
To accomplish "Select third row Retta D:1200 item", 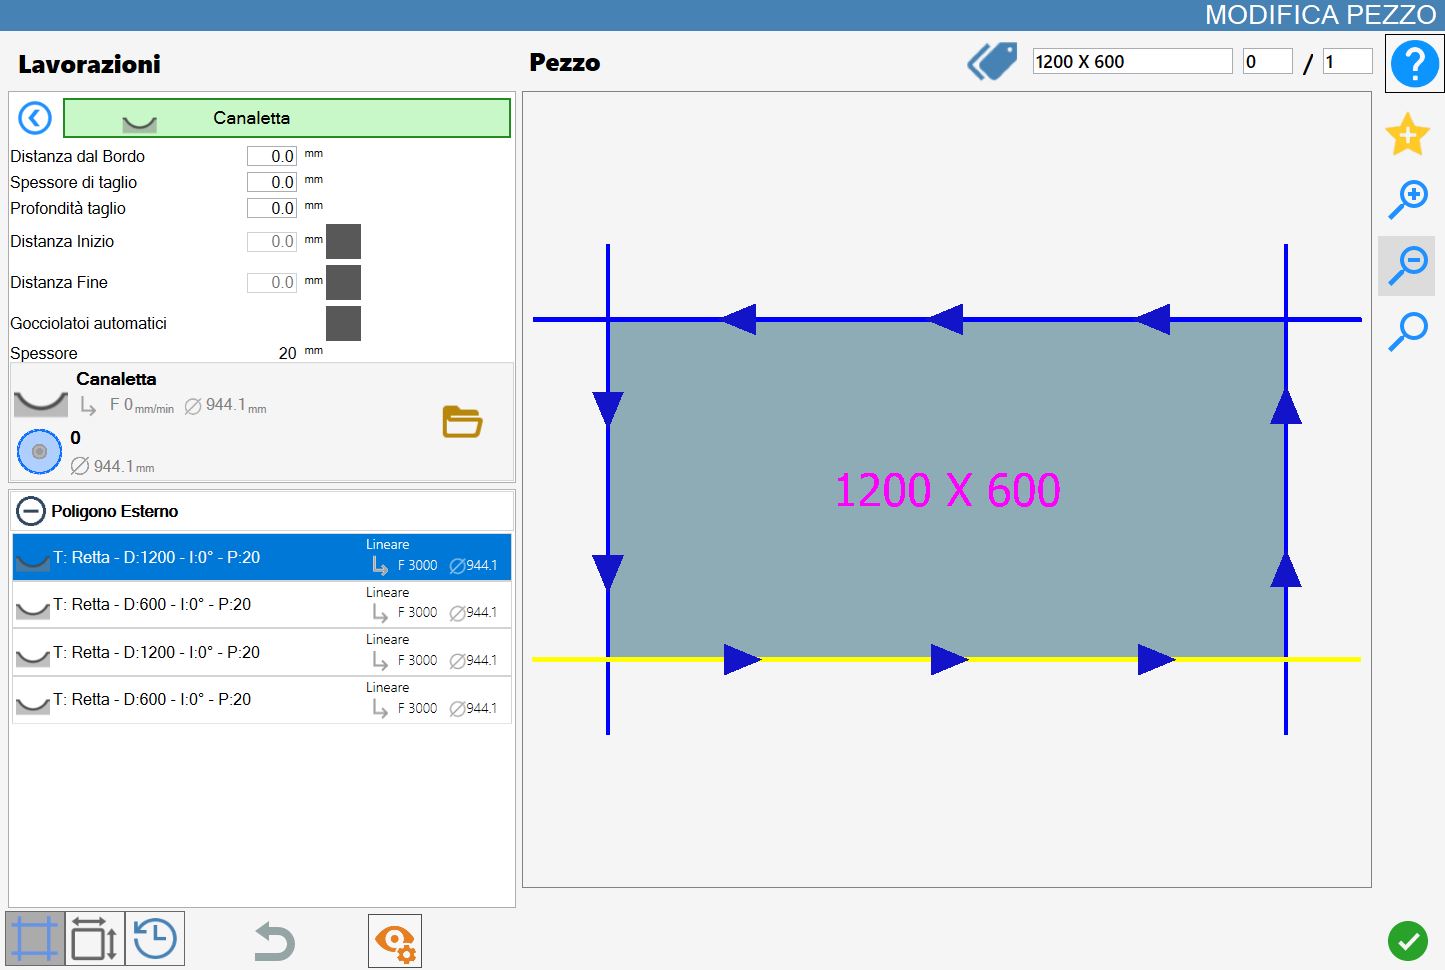I will coord(262,652).
